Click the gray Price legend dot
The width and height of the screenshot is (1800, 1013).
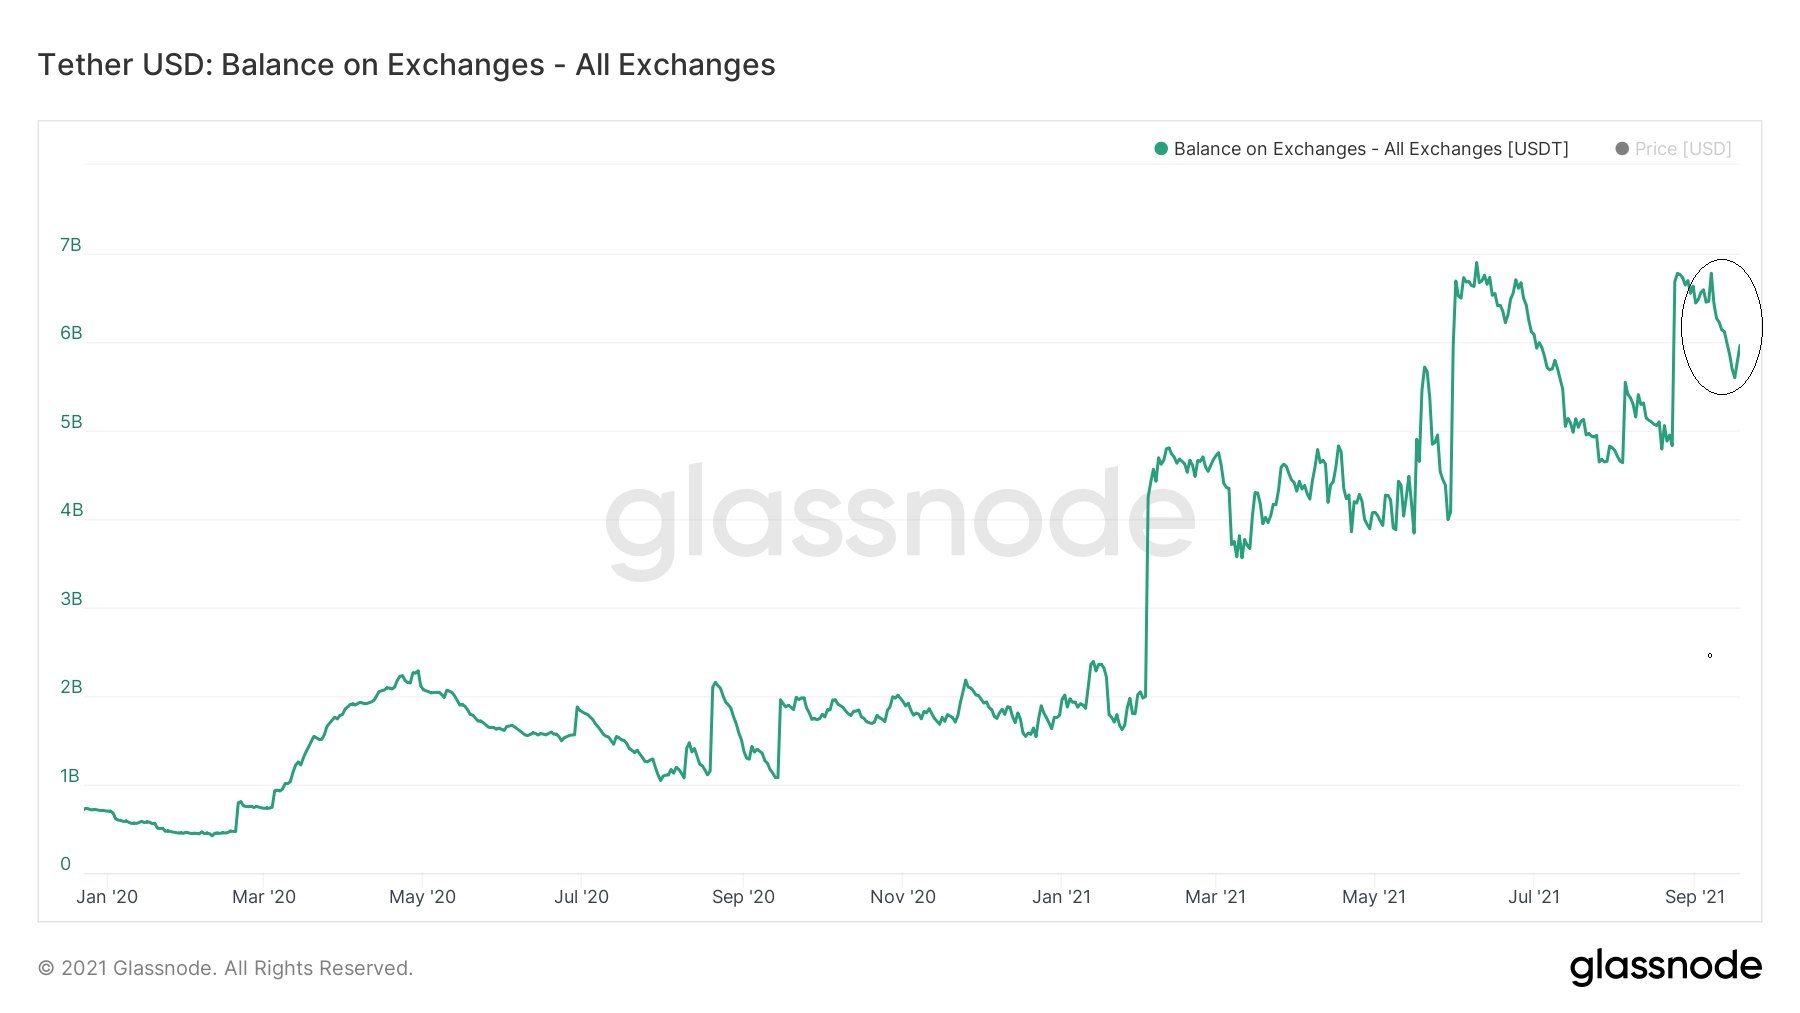pos(1622,149)
